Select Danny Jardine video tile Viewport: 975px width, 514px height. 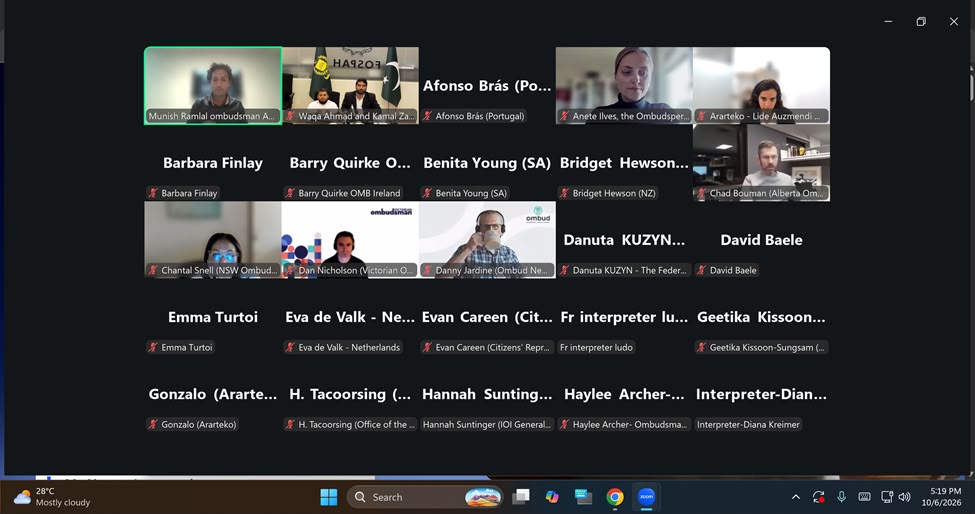point(487,240)
